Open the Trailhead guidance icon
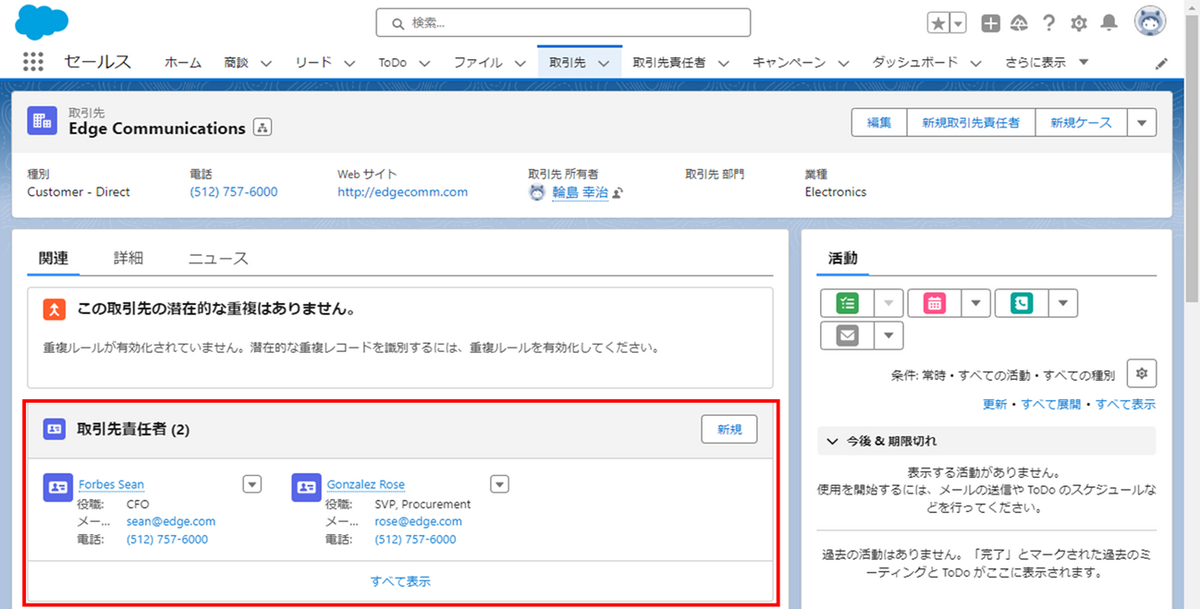 1019,23
